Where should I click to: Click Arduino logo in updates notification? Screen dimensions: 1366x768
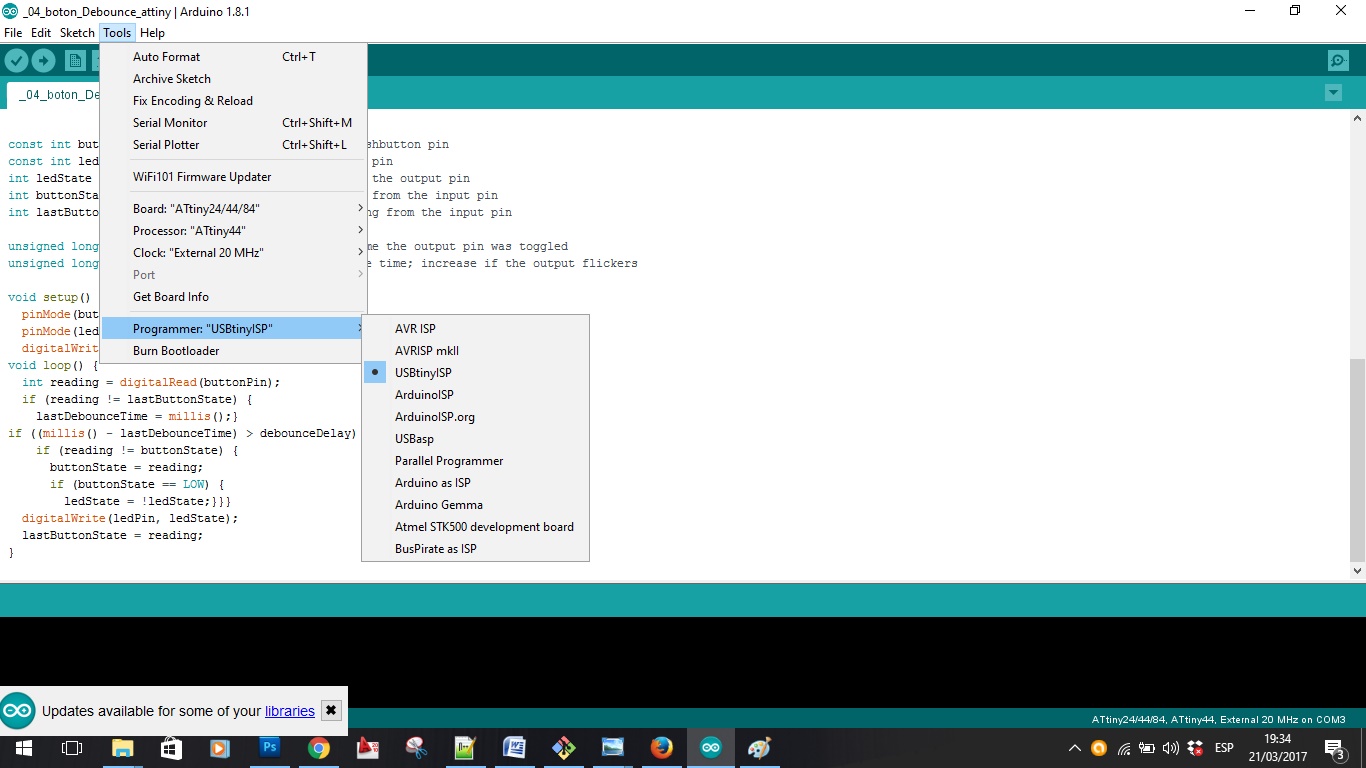point(18,711)
